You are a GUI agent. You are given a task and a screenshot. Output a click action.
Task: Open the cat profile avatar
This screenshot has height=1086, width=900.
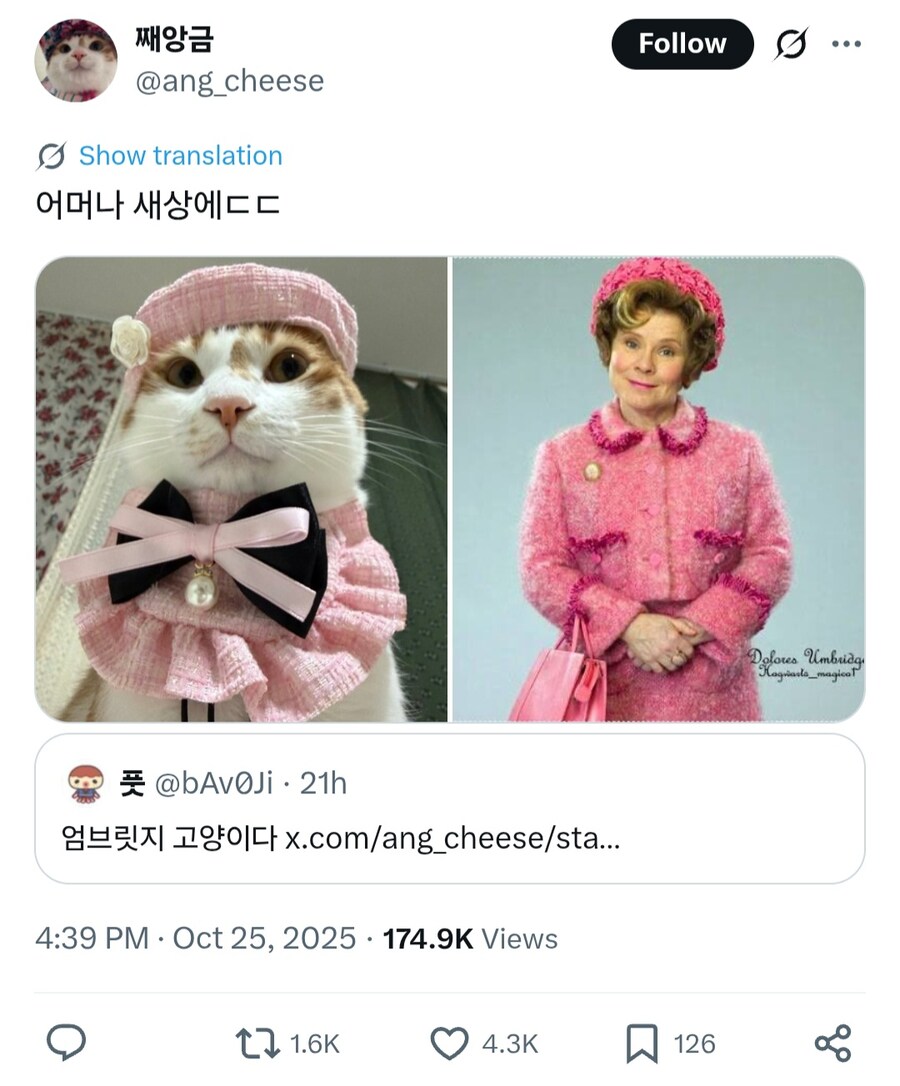(x=76, y=60)
